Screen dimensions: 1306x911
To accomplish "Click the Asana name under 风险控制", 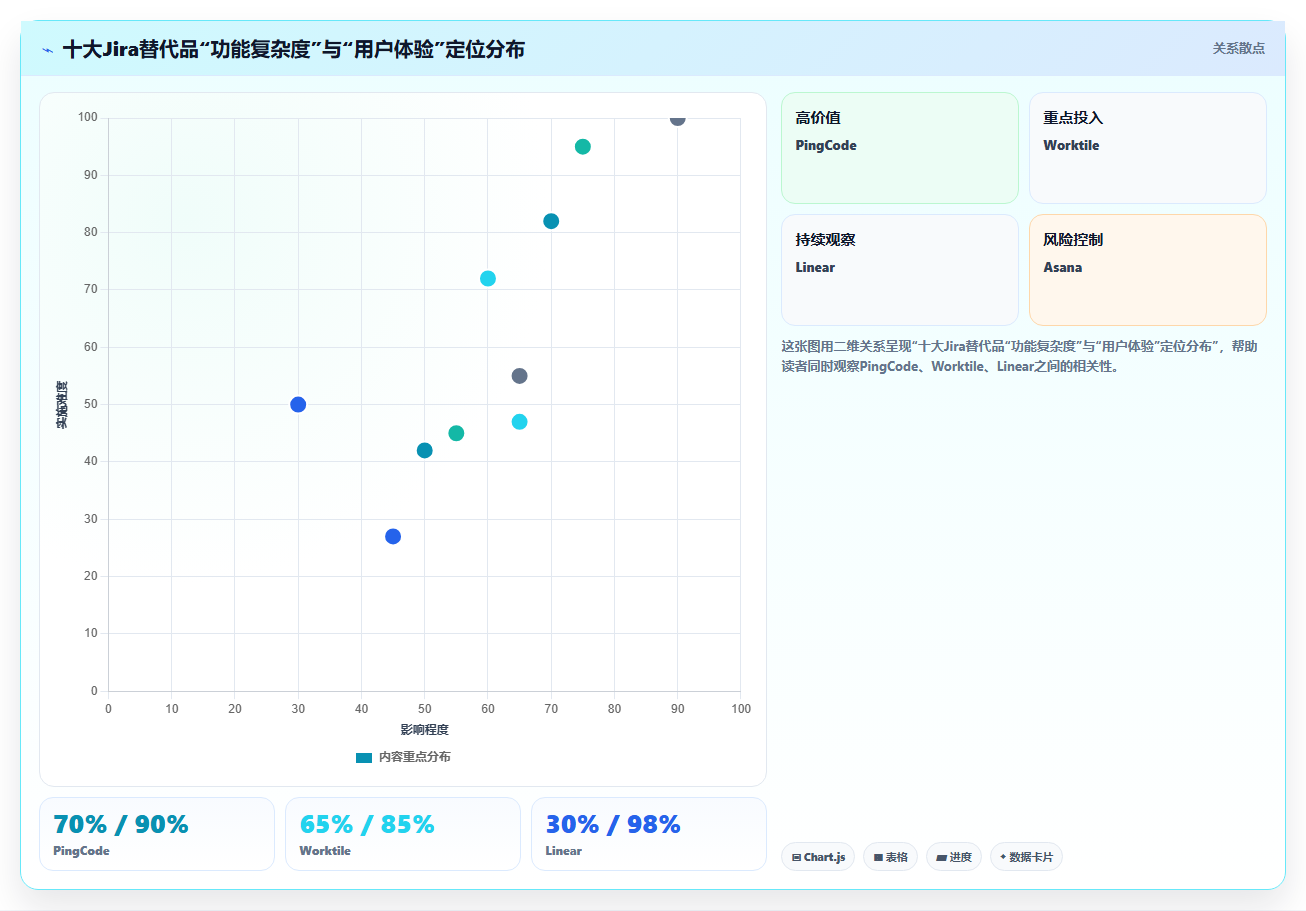I will 1063,267.
